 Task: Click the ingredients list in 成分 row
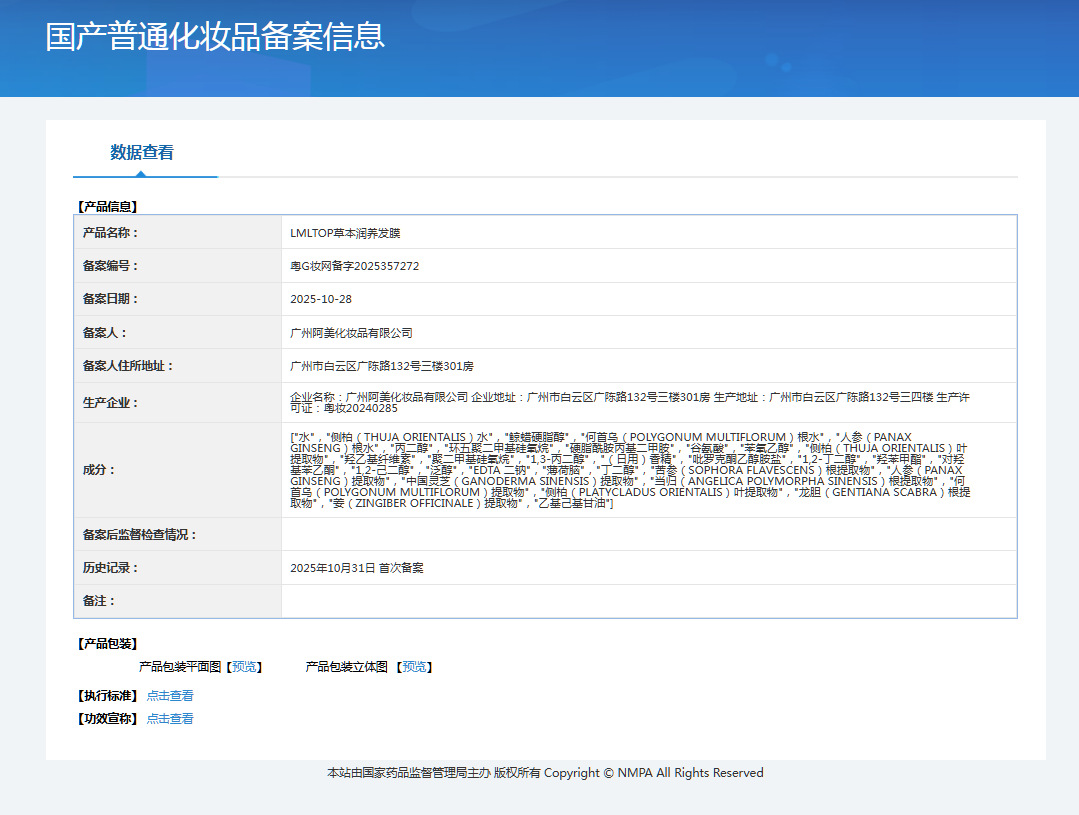629,470
